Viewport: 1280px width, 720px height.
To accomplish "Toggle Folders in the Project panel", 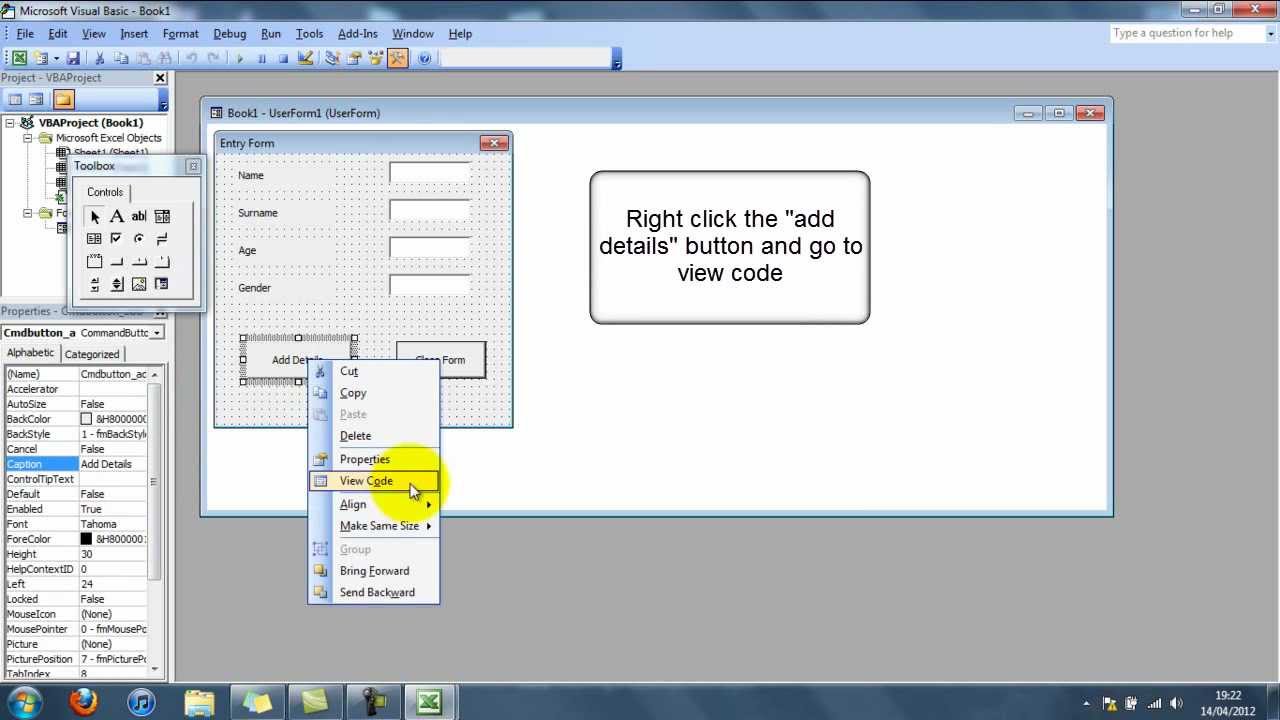I will click(63, 99).
